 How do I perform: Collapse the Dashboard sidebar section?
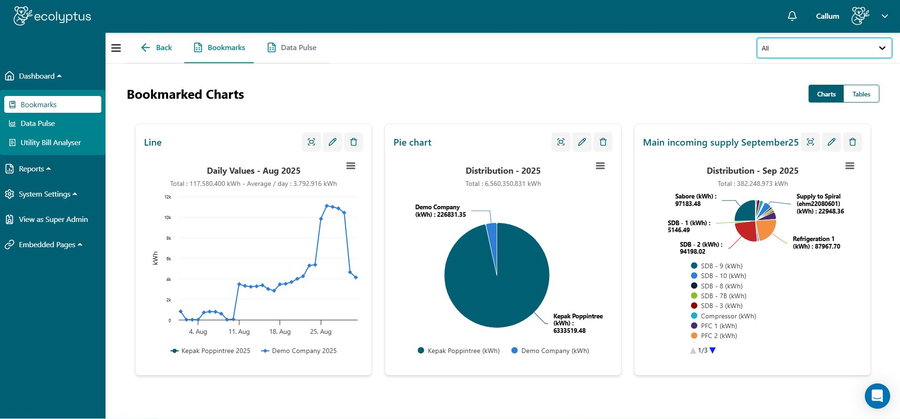tap(40, 76)
